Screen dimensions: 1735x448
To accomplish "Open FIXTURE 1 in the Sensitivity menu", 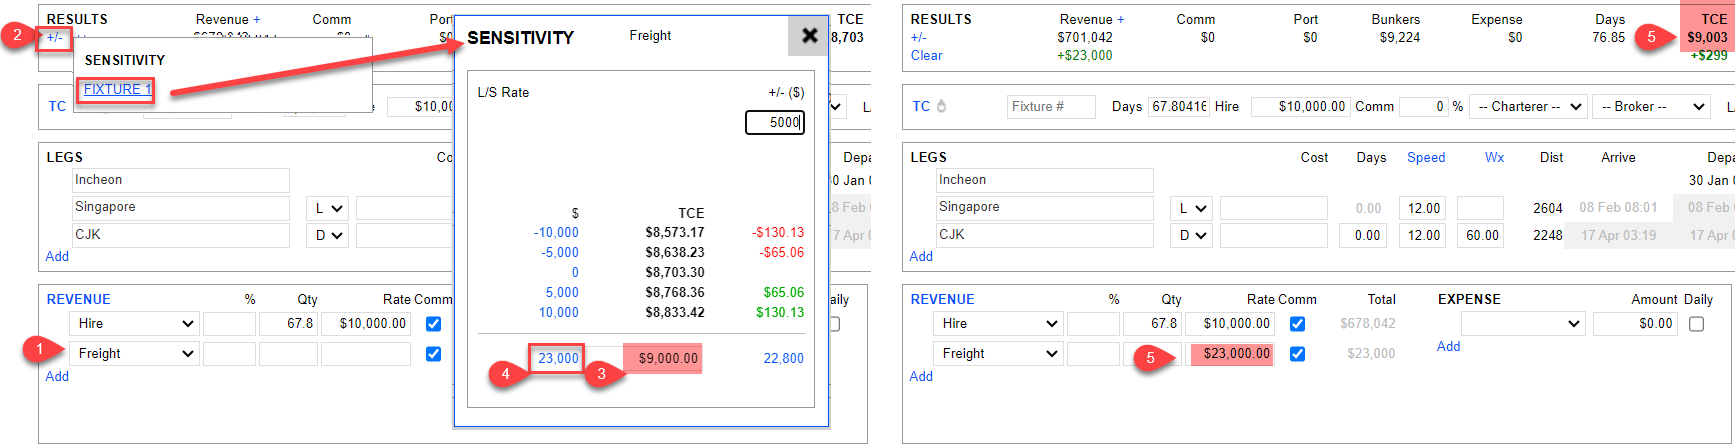I will point(116,89).
